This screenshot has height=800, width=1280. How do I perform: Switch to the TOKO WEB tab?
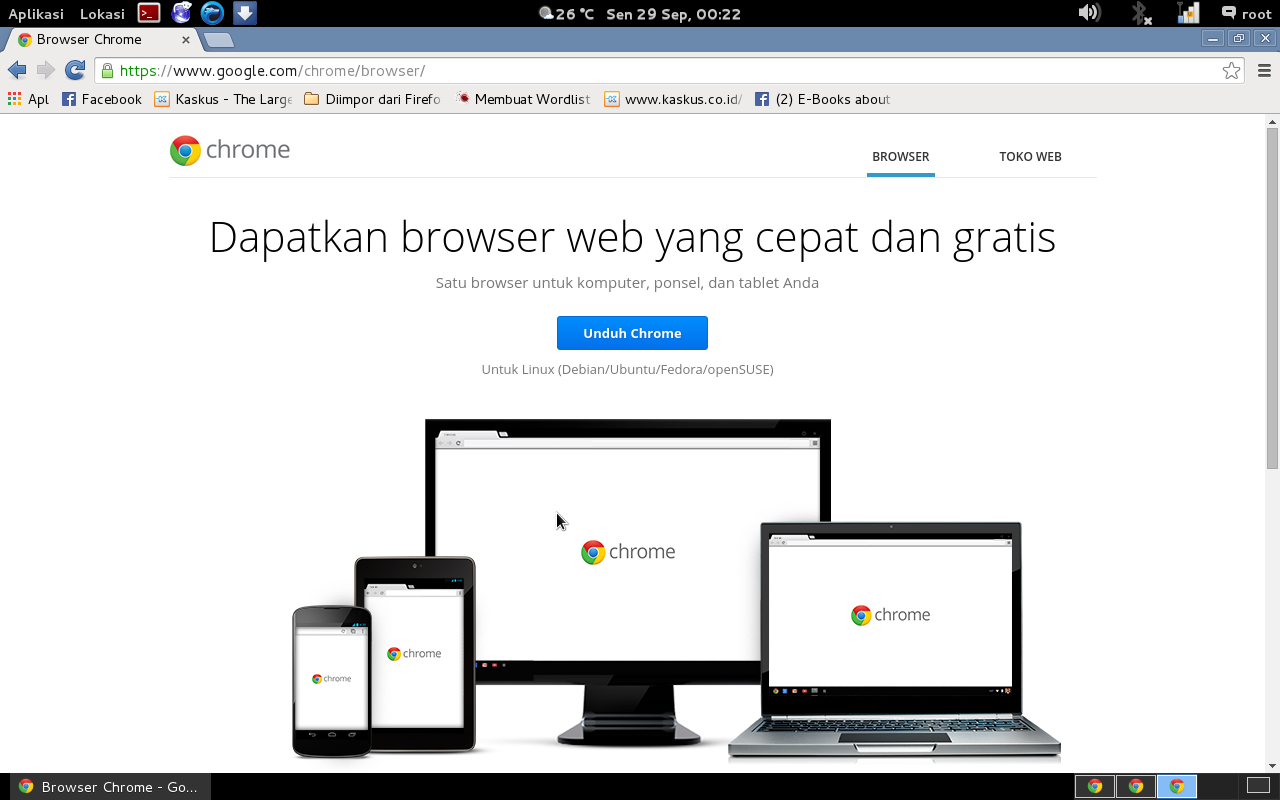pos(1031,156)
